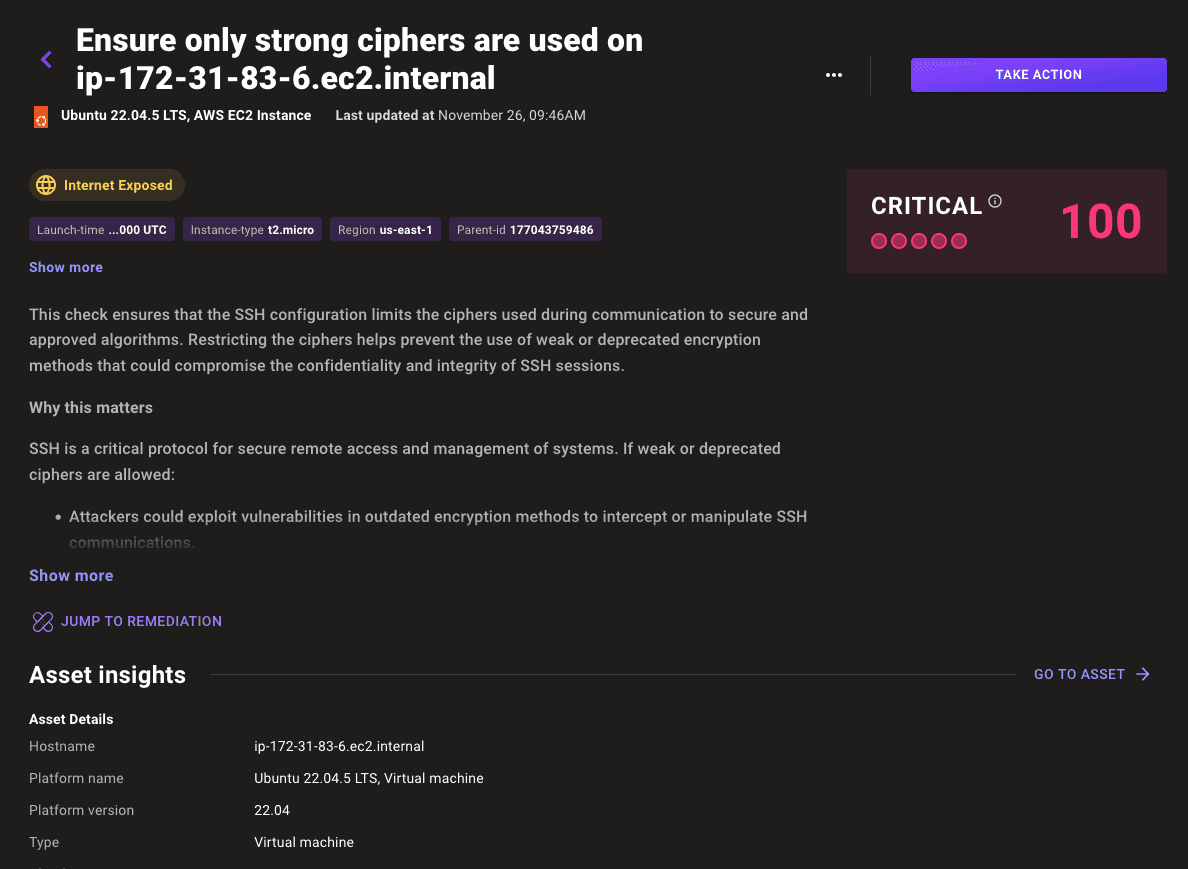Click the back arrow chevron
This screenshot has width=1188, height=869.
[46, 60]
